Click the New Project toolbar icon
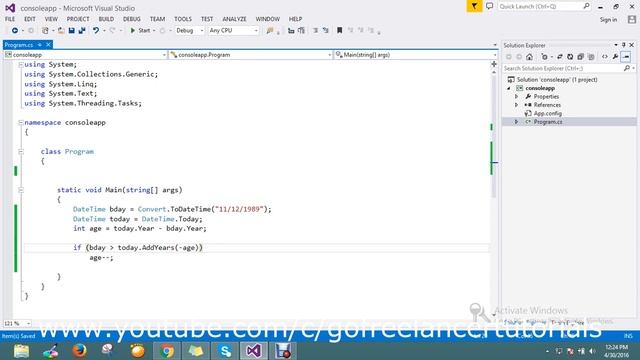The image size is (640, 360). coord(45,31)
